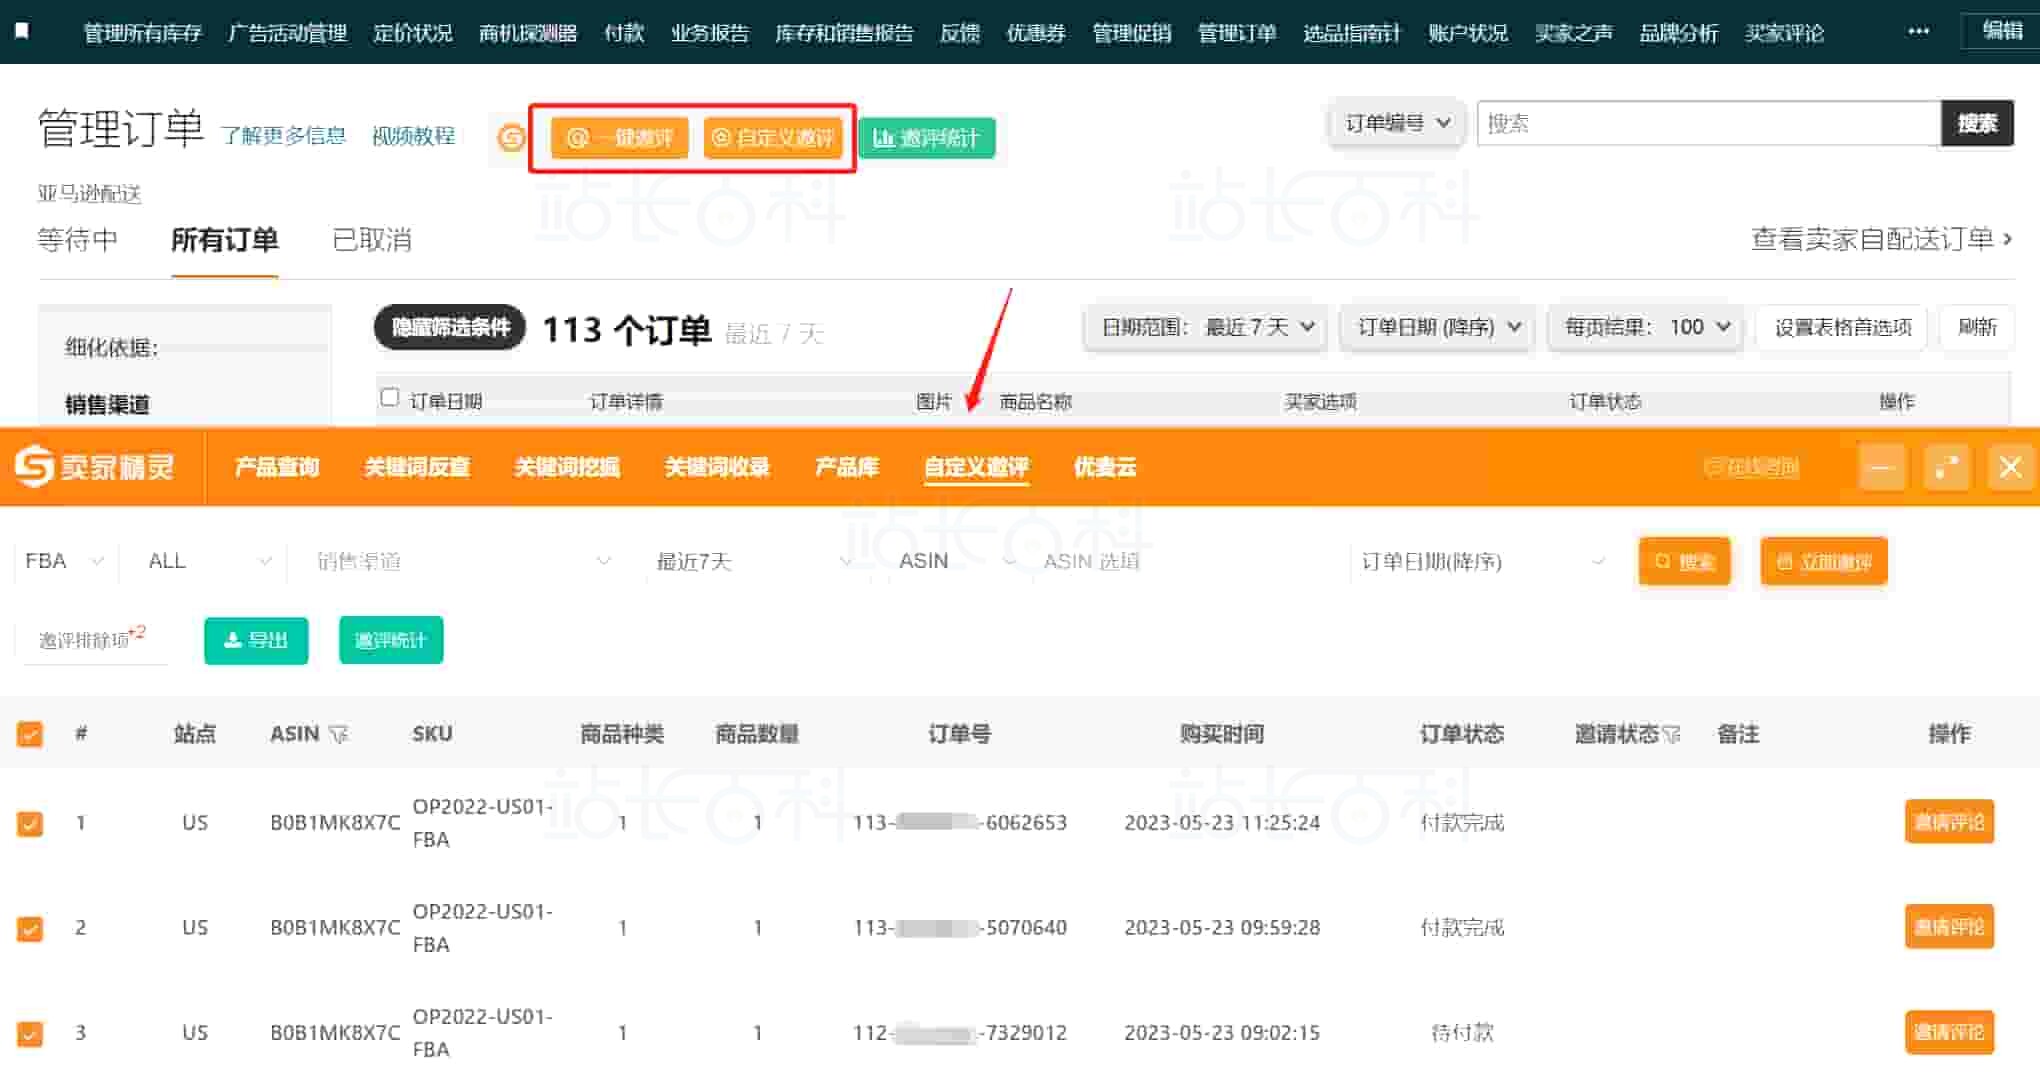Screen dimensions: 2040x1085
Task: Open the 日期范围: 最近 7 天 dropdown
Action: 1206,327
